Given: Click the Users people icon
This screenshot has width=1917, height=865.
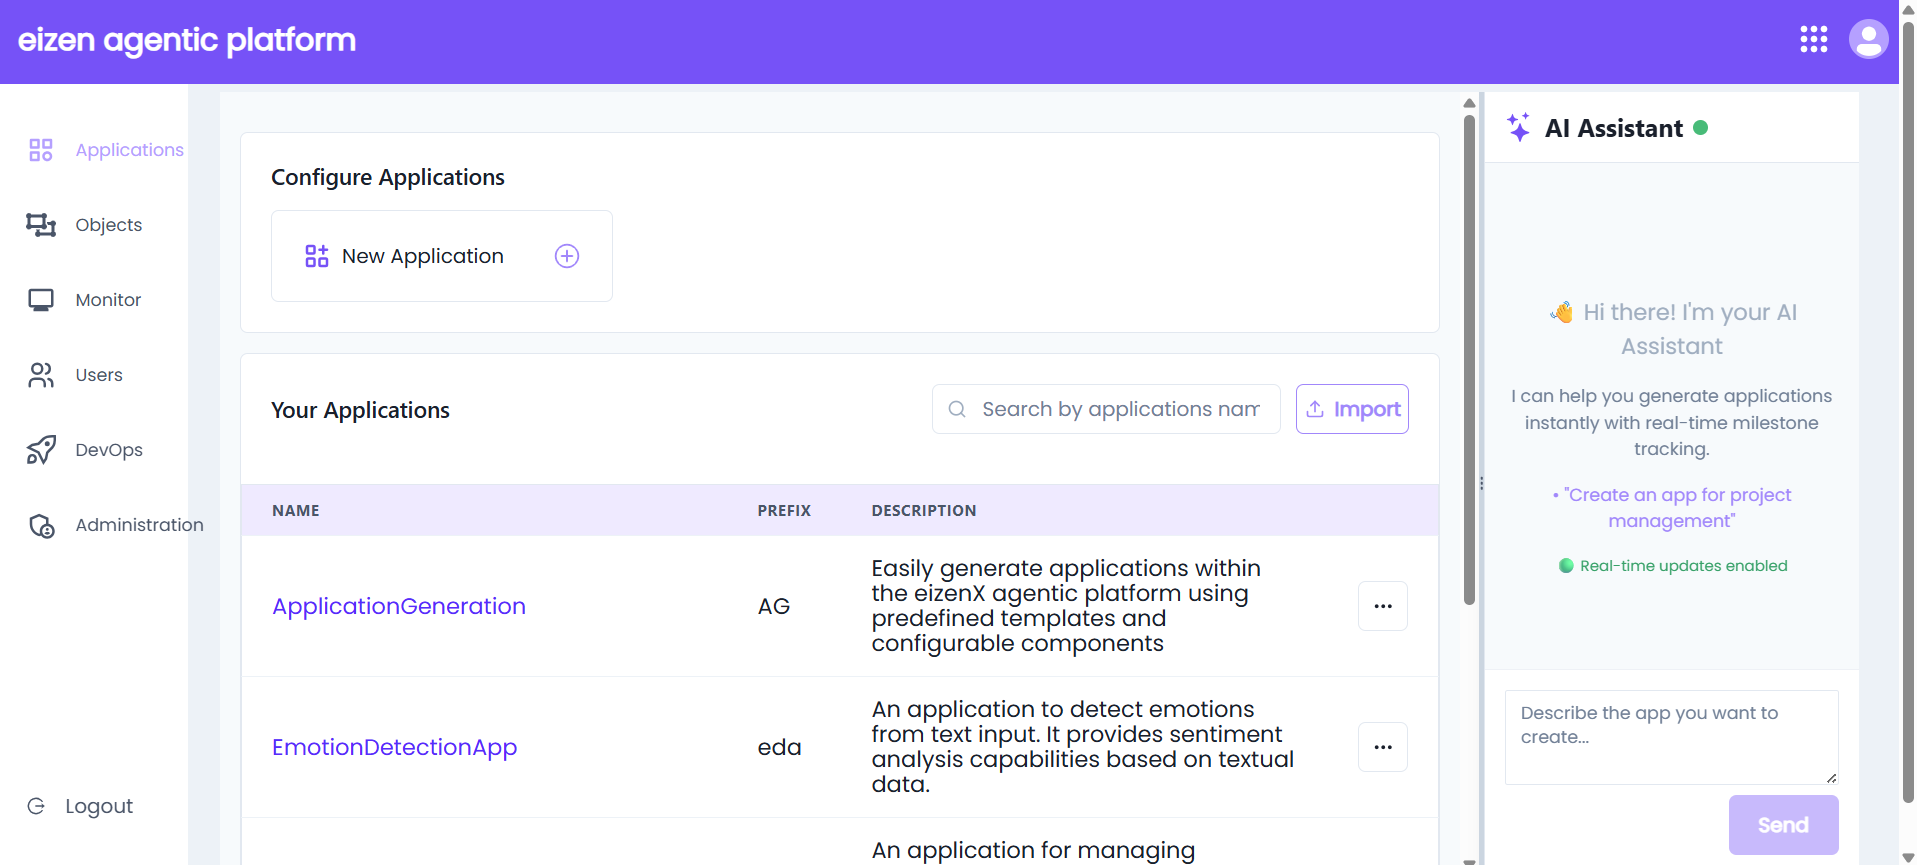Looking at the screenshot, I should tap(41, 375).
